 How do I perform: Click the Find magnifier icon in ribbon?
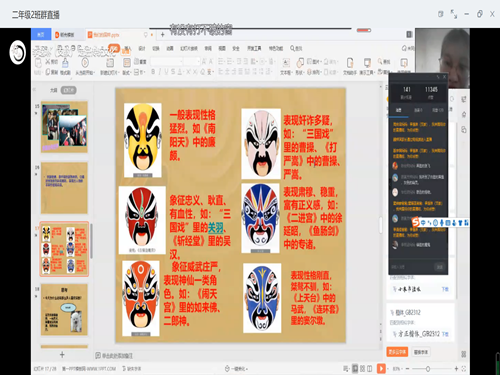380,61
